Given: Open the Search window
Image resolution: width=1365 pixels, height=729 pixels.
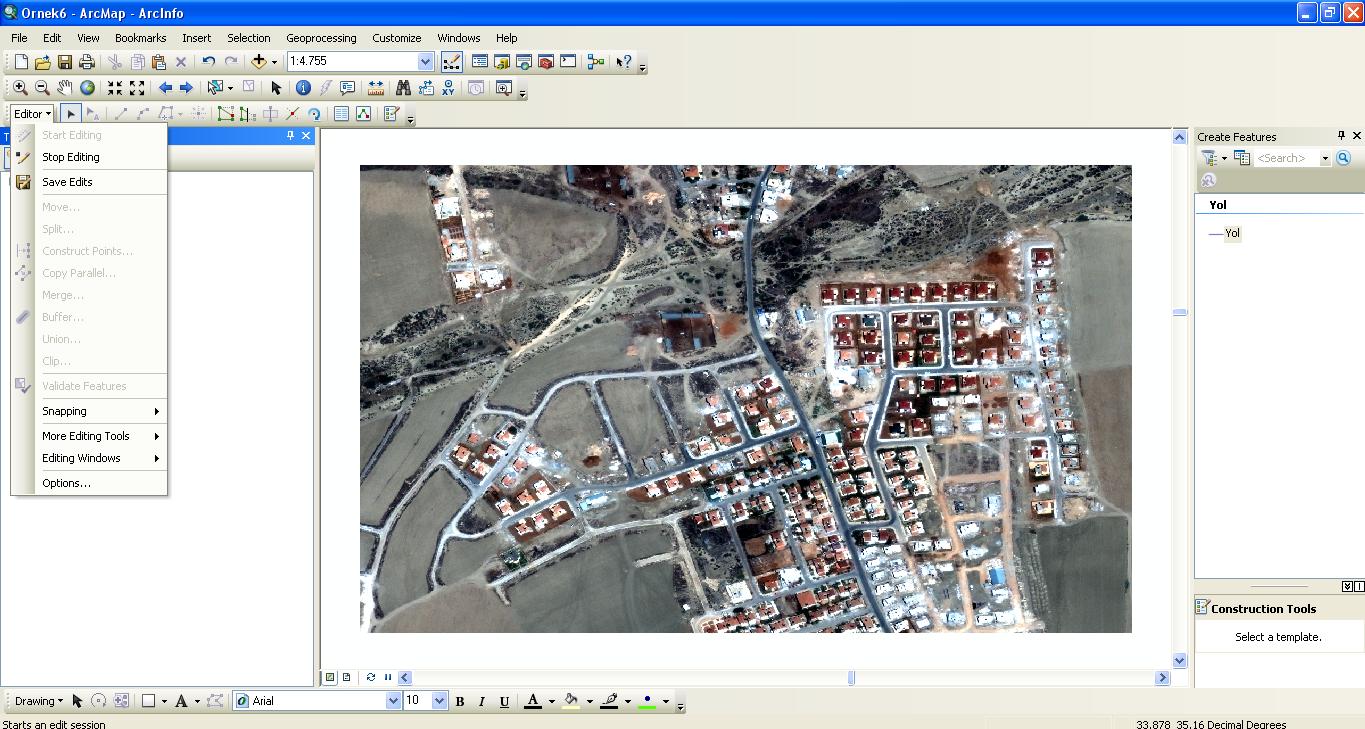Looking at the screenshot, I should pyautogui.click(x=524, y=62).
